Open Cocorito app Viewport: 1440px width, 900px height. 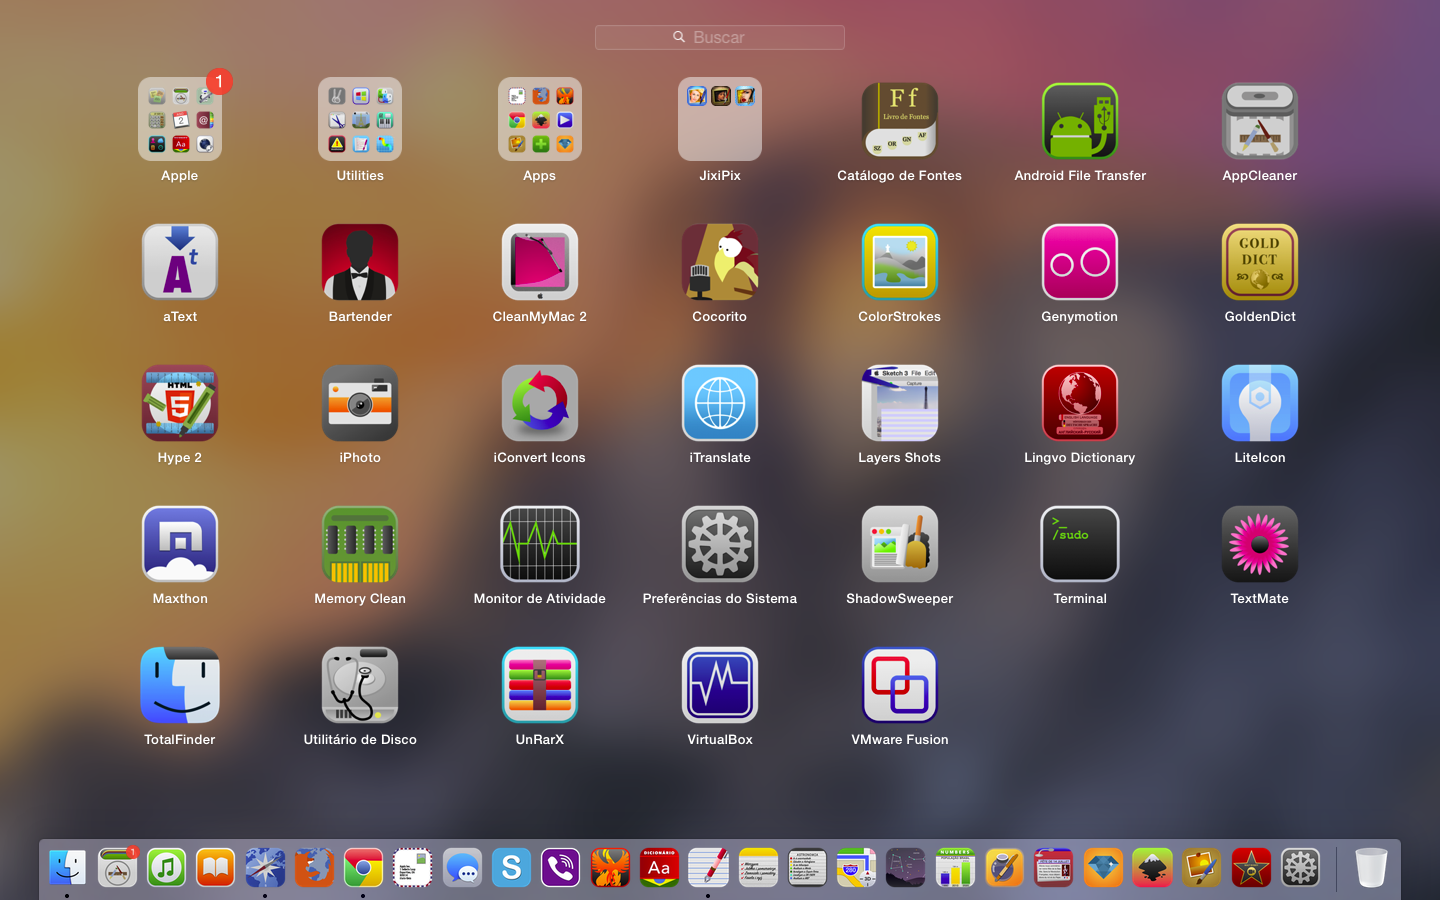tap(720, 262)
